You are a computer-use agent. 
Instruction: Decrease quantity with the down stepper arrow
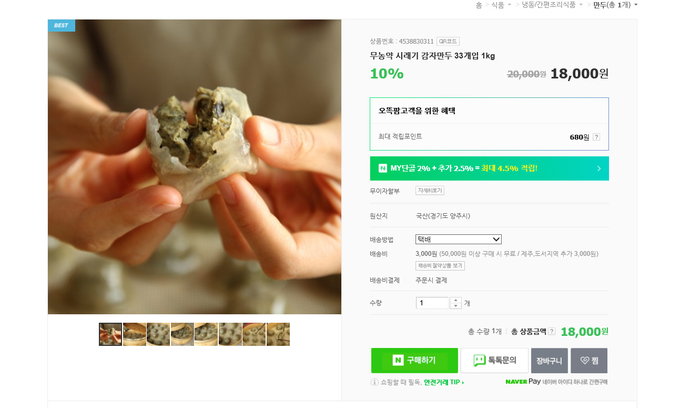(x=455, y=306)
